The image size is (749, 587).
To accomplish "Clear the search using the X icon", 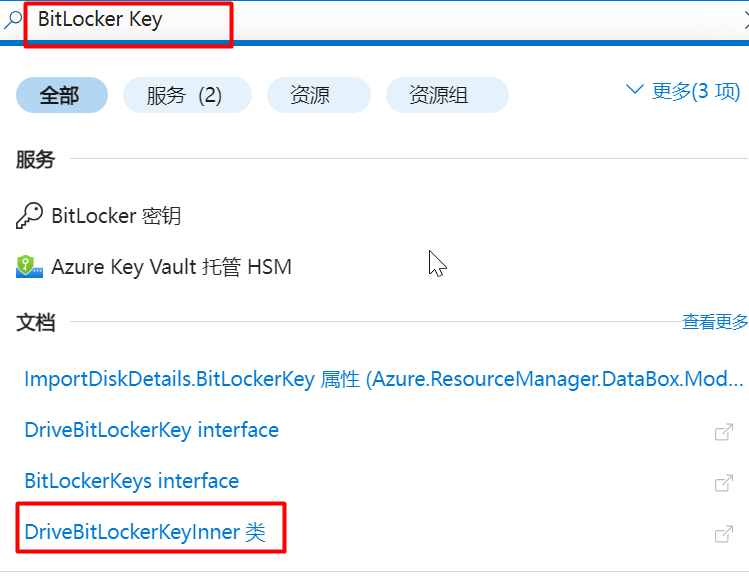I will [746, 20].
